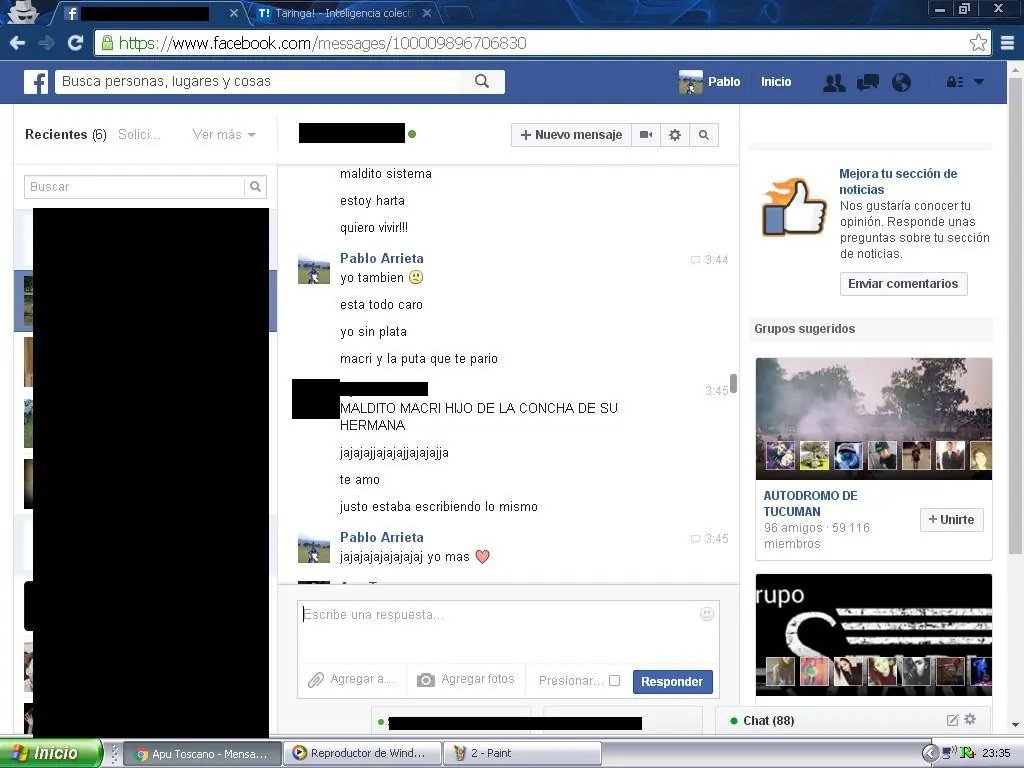Viewport: 1024px width, 768px height.
Task: Open Pablo Arrieta name at 3:44 message
Action: tap(381, 259)
